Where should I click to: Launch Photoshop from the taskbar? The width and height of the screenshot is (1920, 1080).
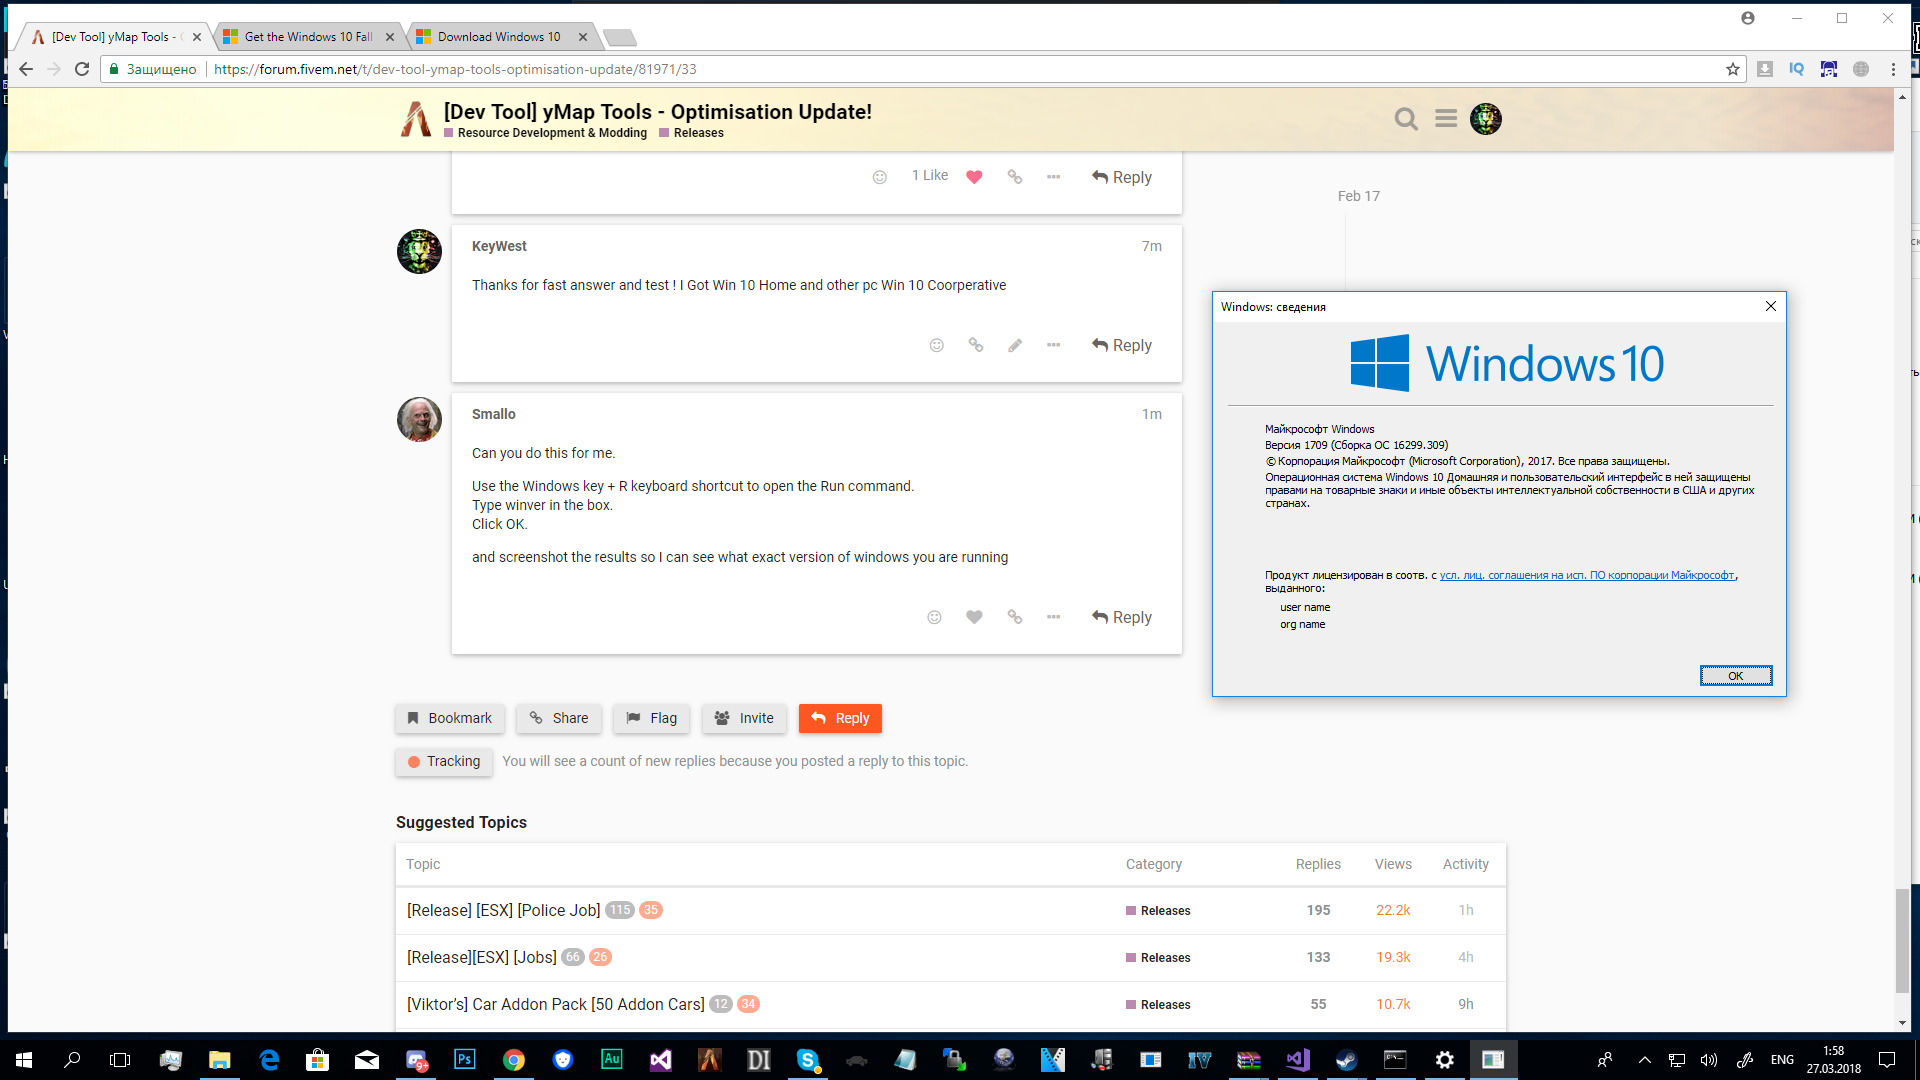tap(464, 1059)
